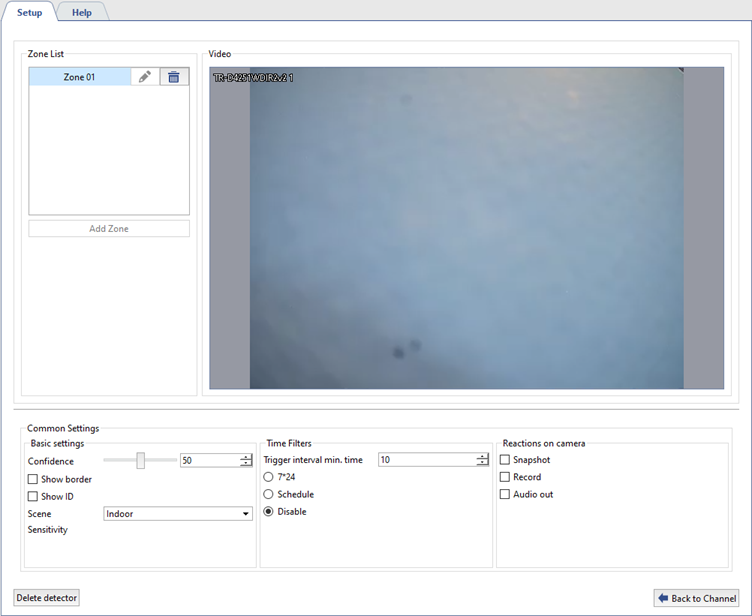Select the Schedule time filter option
This screenshot has width=752, height=616.
point(268,494)
